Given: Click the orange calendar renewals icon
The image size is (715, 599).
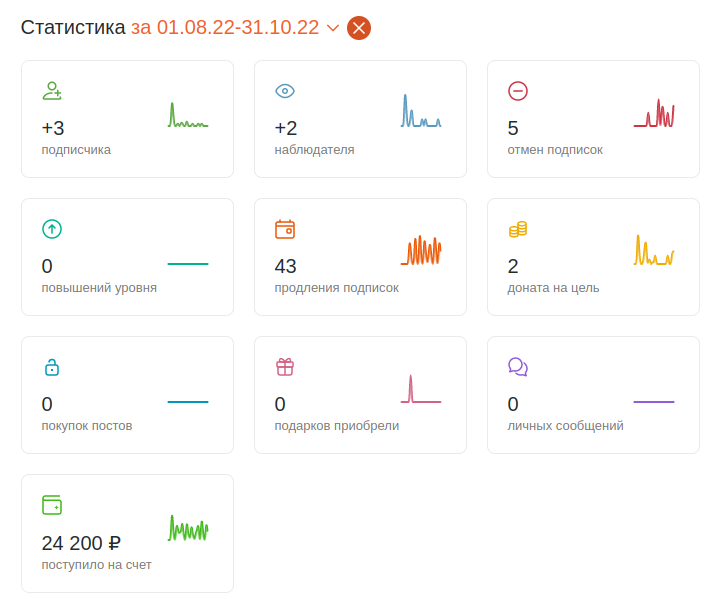Looking at the screenshot, I should [285, 229].
